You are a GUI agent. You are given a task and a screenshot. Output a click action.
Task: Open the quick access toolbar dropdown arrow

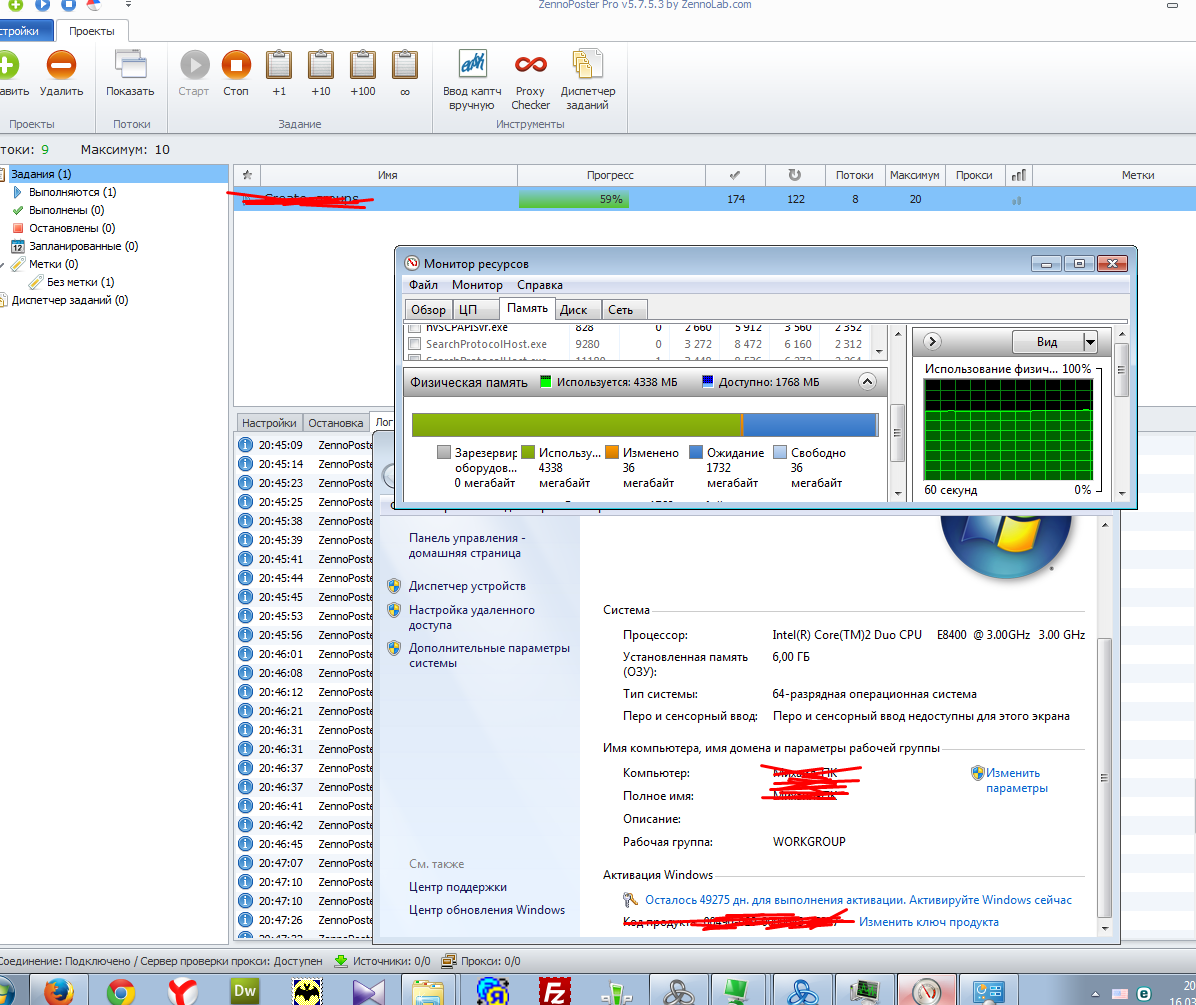[128, 5]
